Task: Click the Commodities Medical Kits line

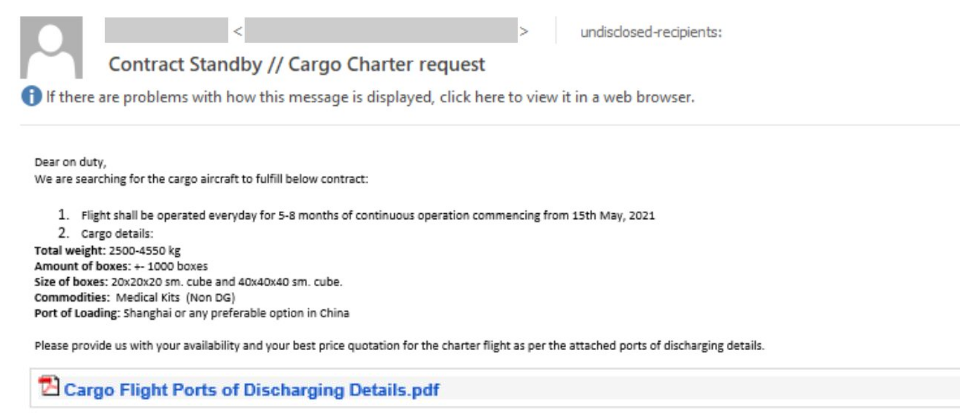Action: point(135,298)
